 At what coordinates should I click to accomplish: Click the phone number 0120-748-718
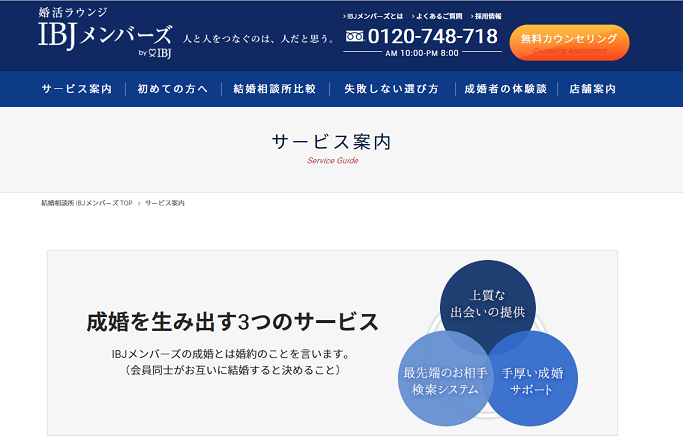(x=433, y=36)
